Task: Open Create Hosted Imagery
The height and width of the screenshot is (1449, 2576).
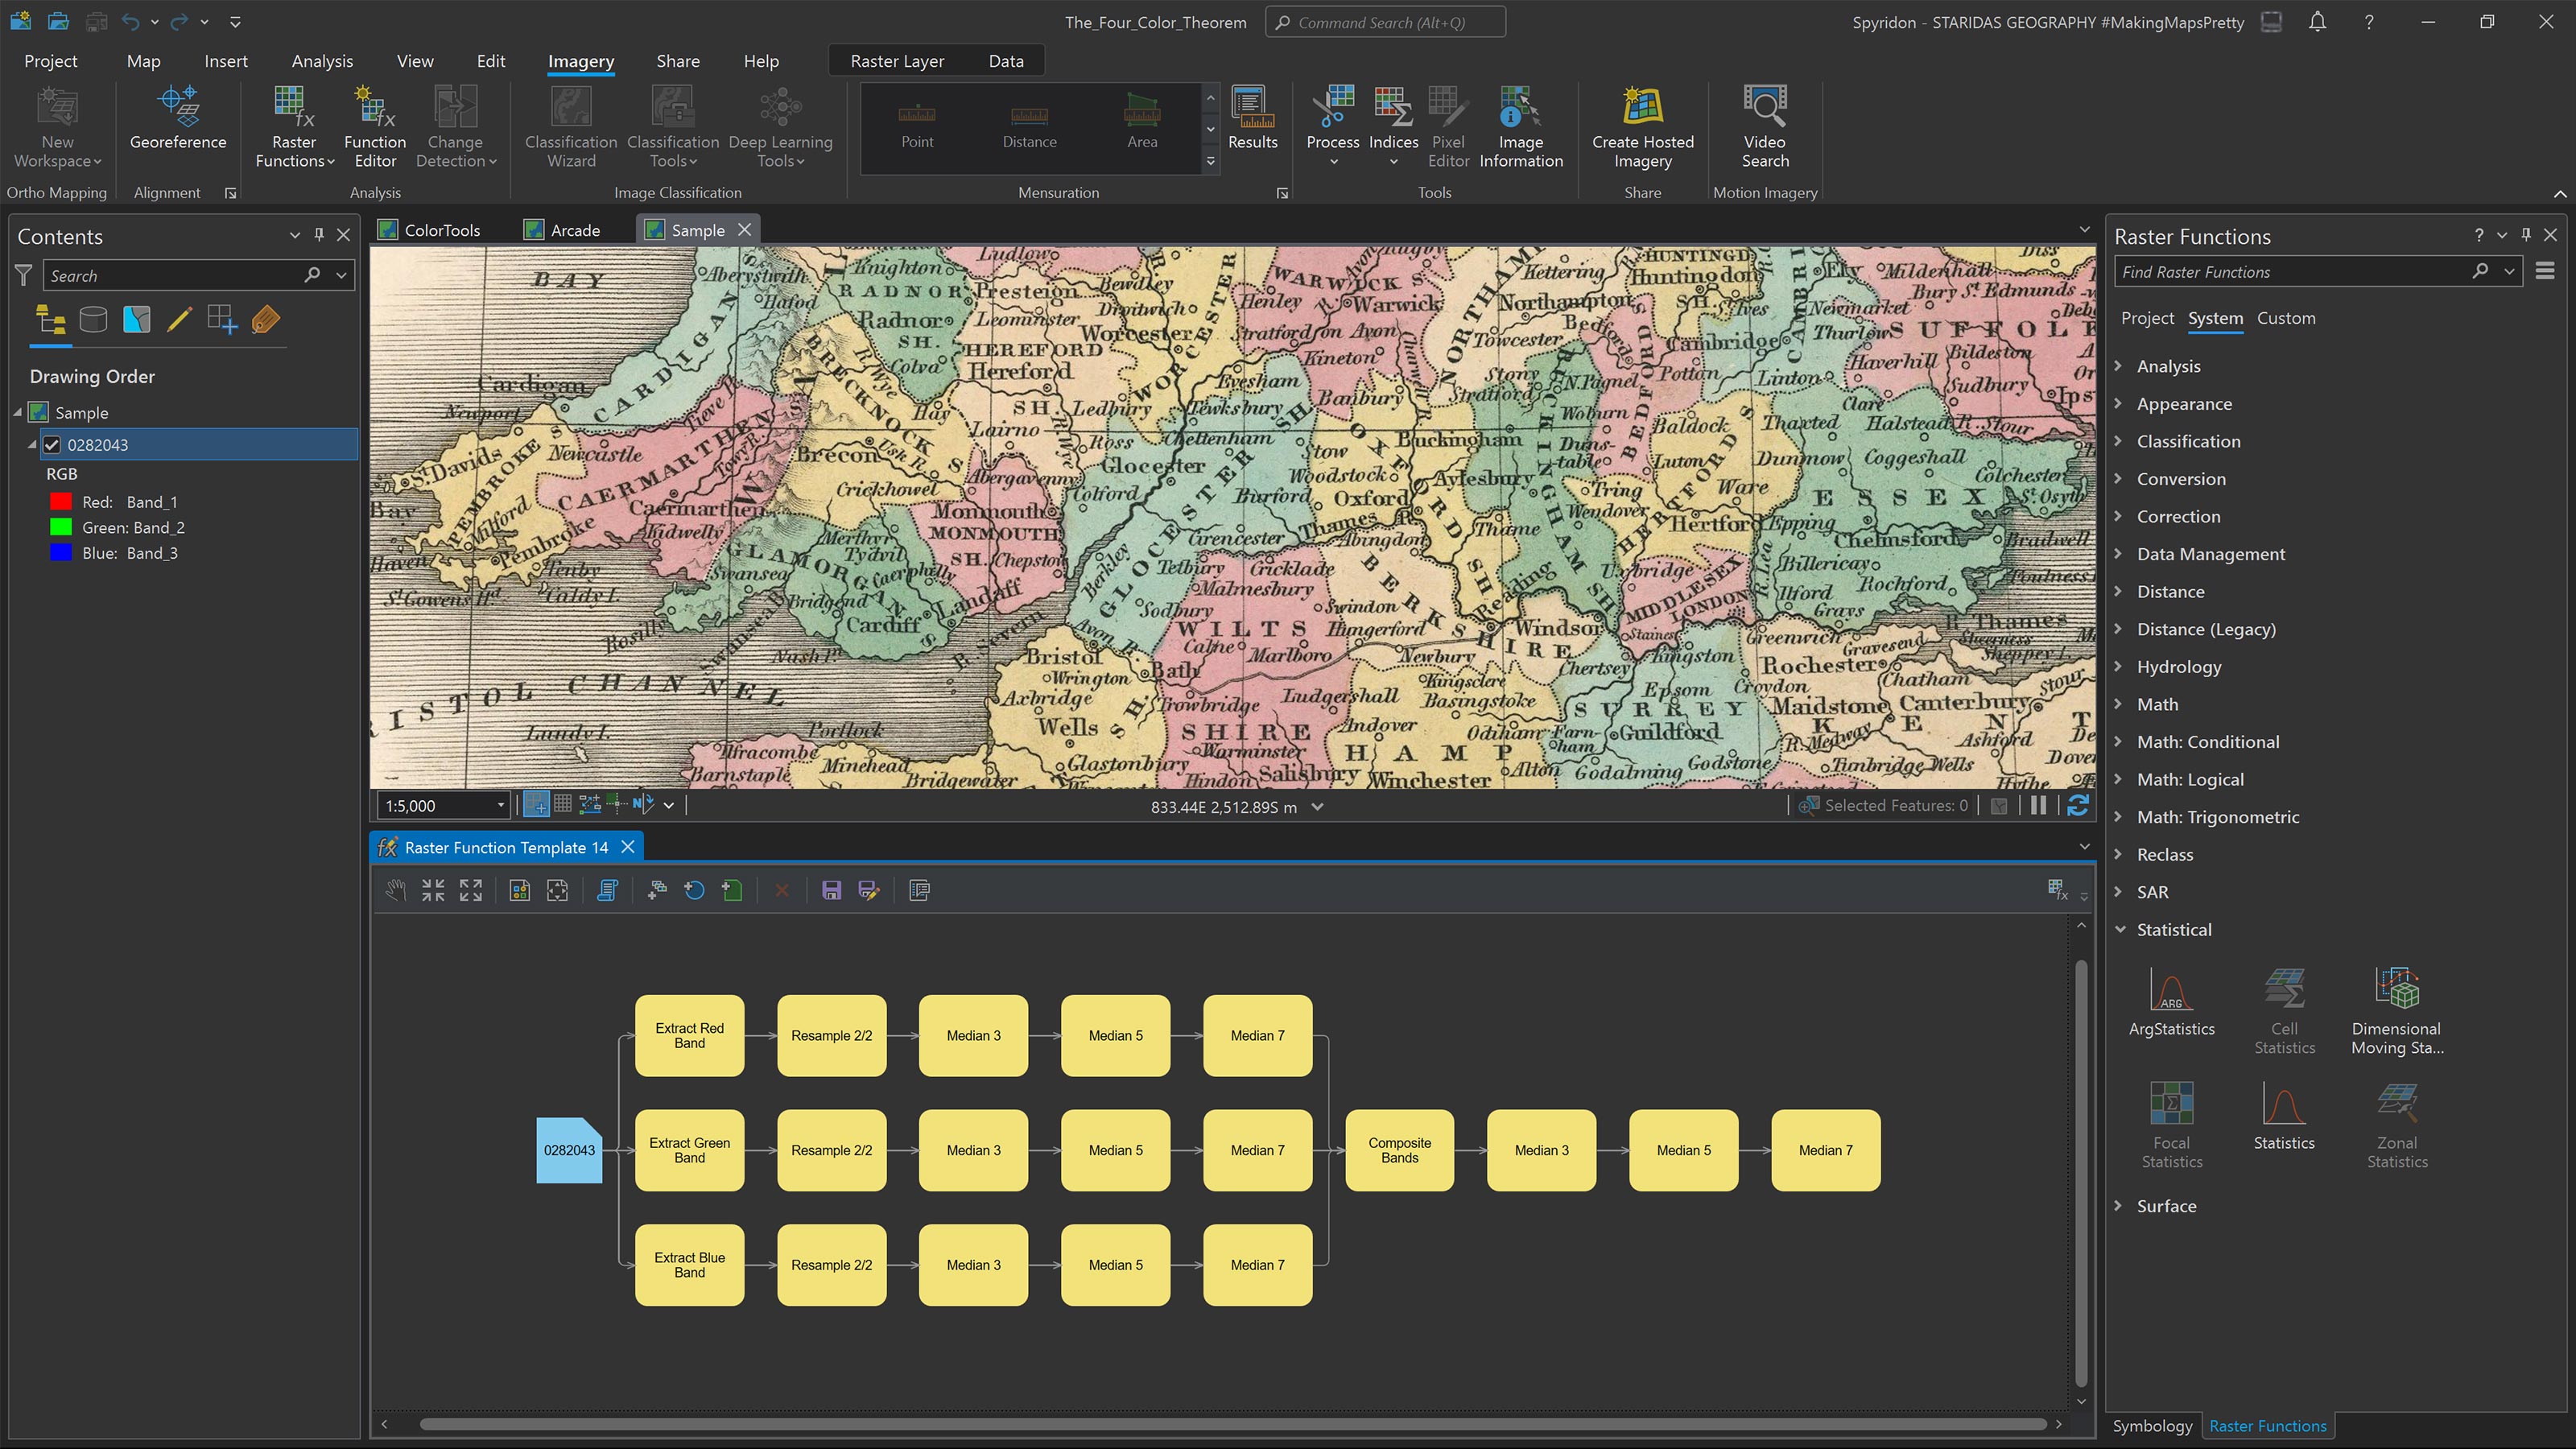Action: [1641, 122]
